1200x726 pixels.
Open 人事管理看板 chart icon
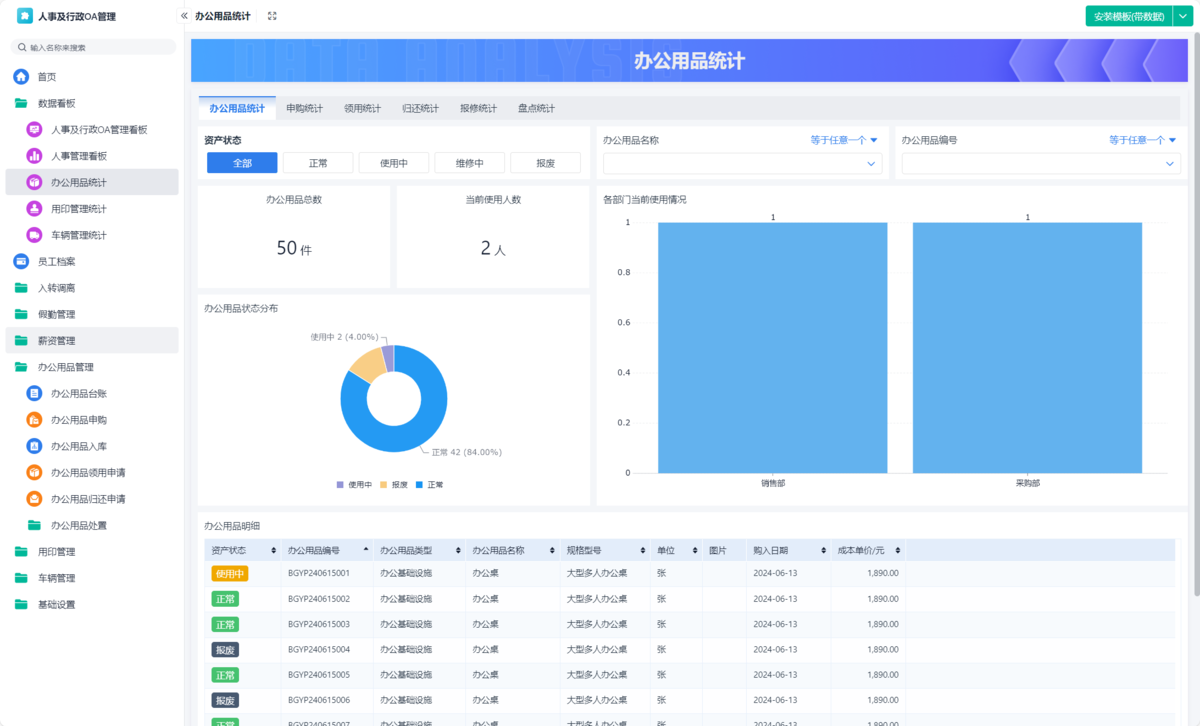(x=34, y=156)
